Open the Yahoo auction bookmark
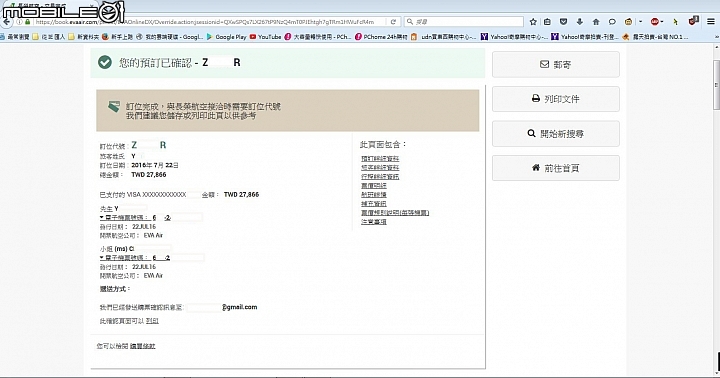The width and height of the screenshot is (720, 378). [585, 37]
